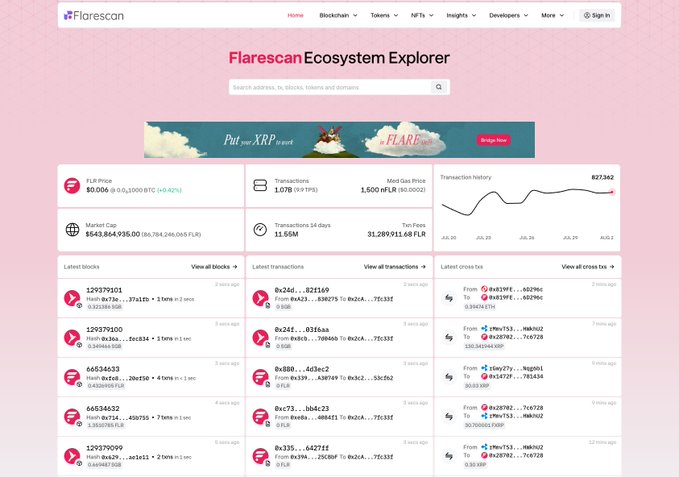679x477 pixels.
Task: Click transaction 0x24f...03f6aa icon
Action: coord(260,338)
